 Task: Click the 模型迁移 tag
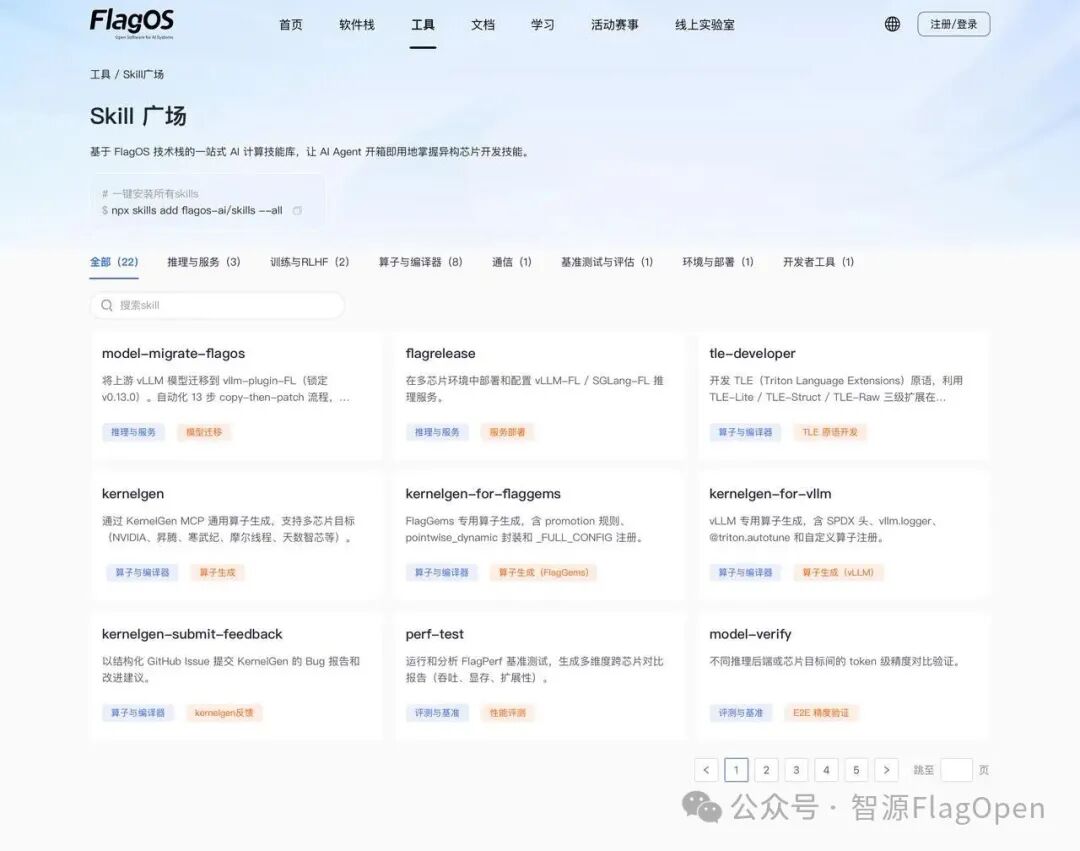point(204,432)
